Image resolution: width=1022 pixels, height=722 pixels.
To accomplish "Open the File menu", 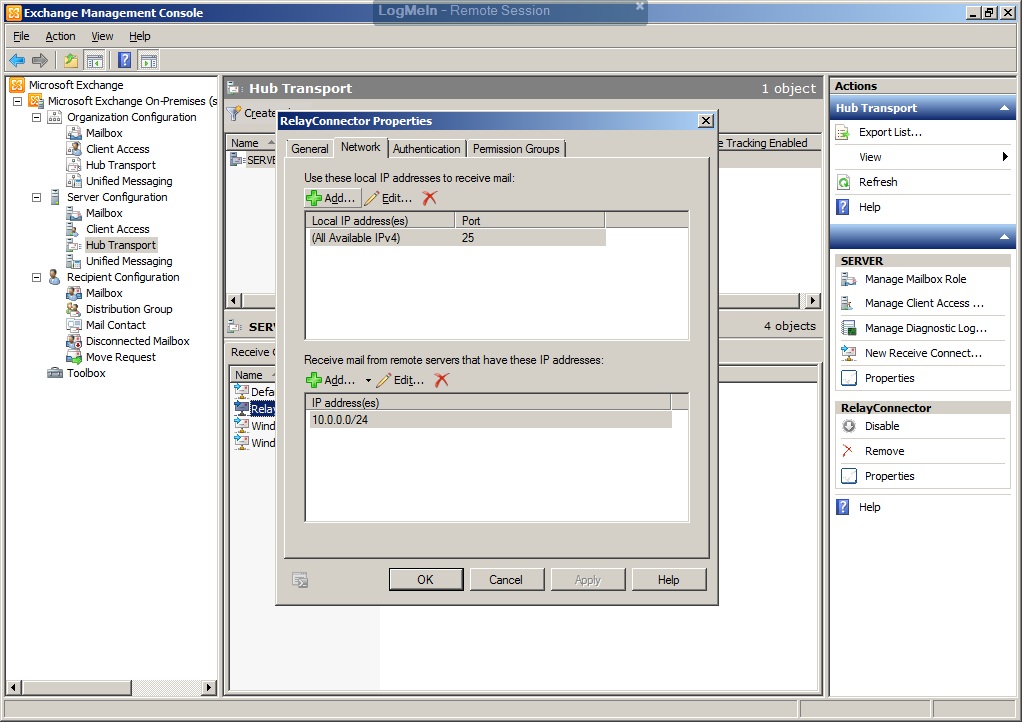I will [x=22, y=36].
